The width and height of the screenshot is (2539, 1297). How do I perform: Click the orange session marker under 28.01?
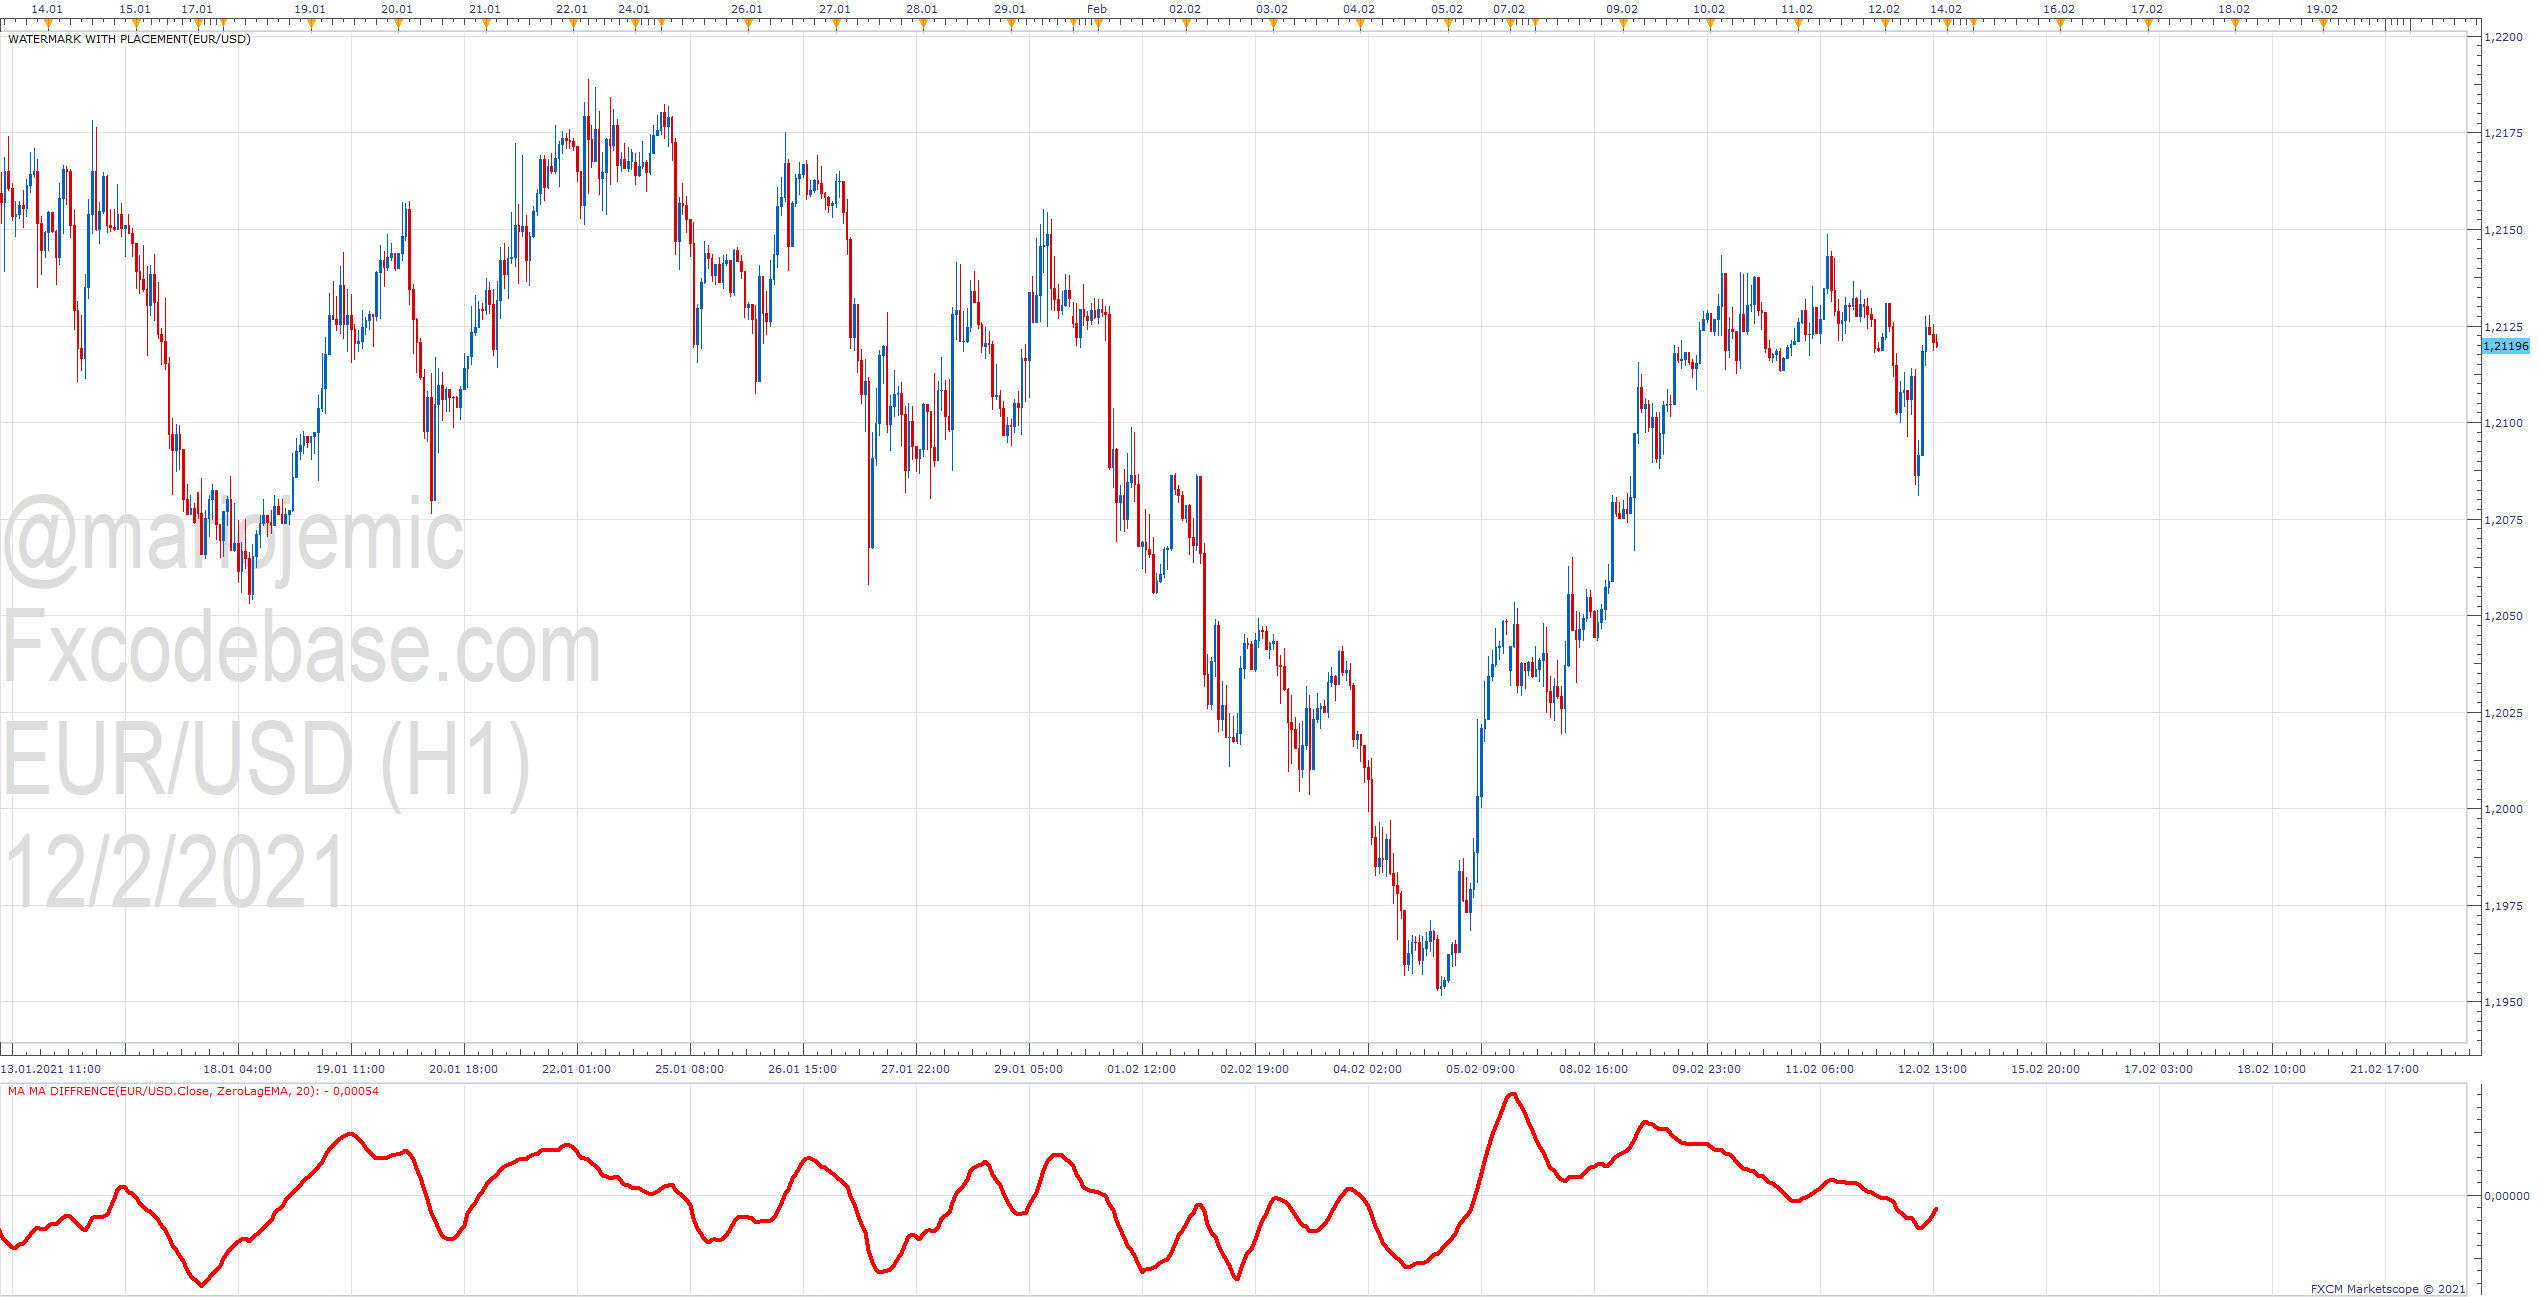[923, 25]
